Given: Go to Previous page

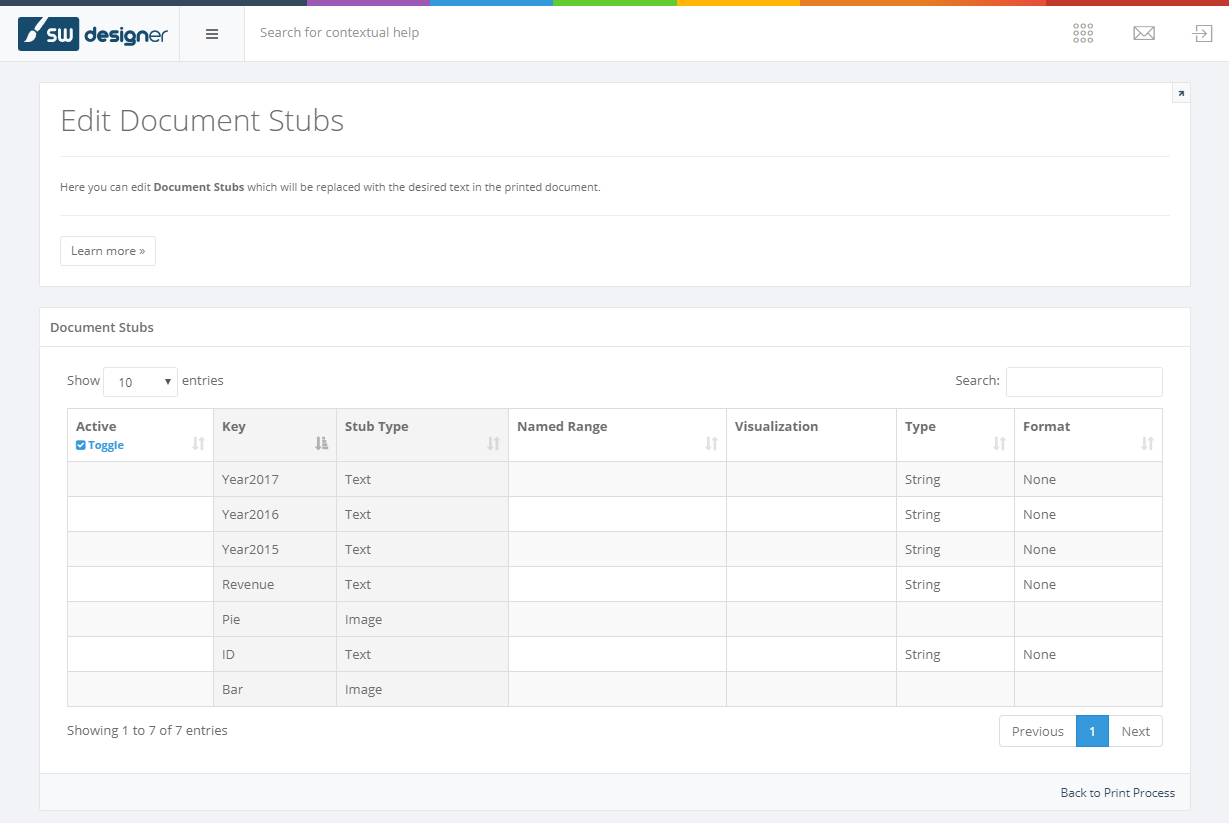Looking at the screenshot, I should click(1037, 731).
